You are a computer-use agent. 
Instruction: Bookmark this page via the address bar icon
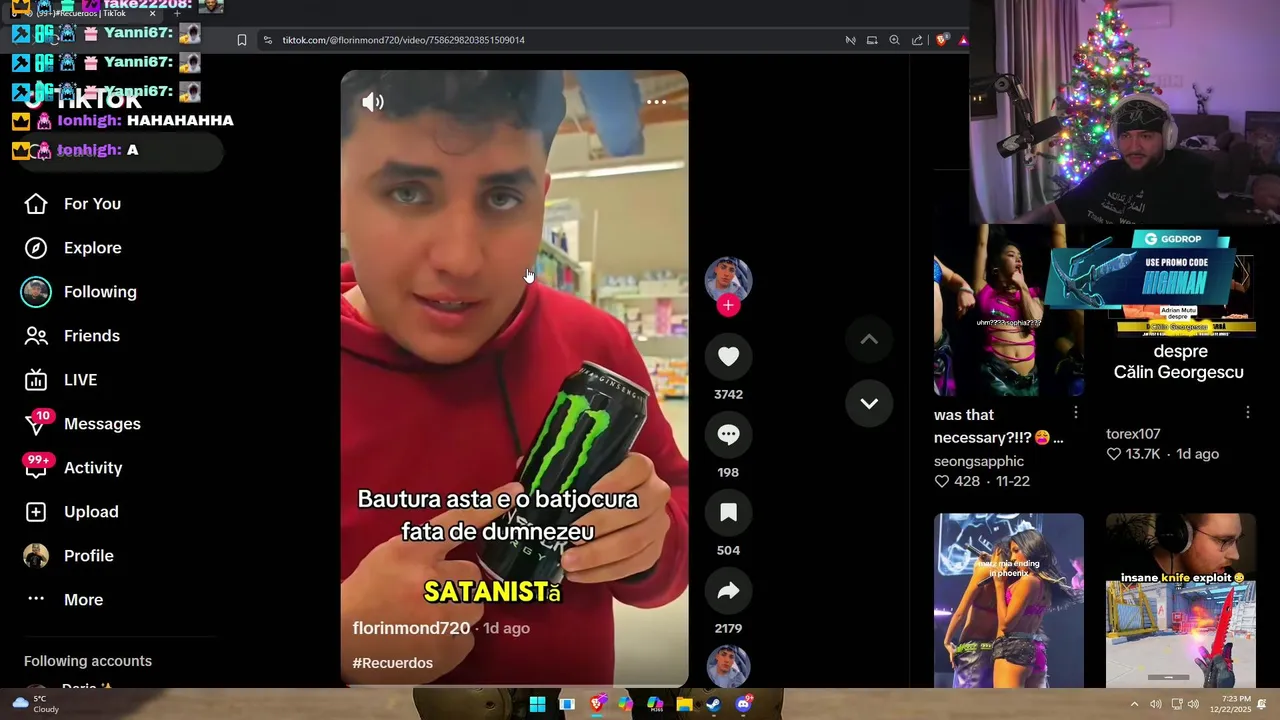(x=242, y=40)
